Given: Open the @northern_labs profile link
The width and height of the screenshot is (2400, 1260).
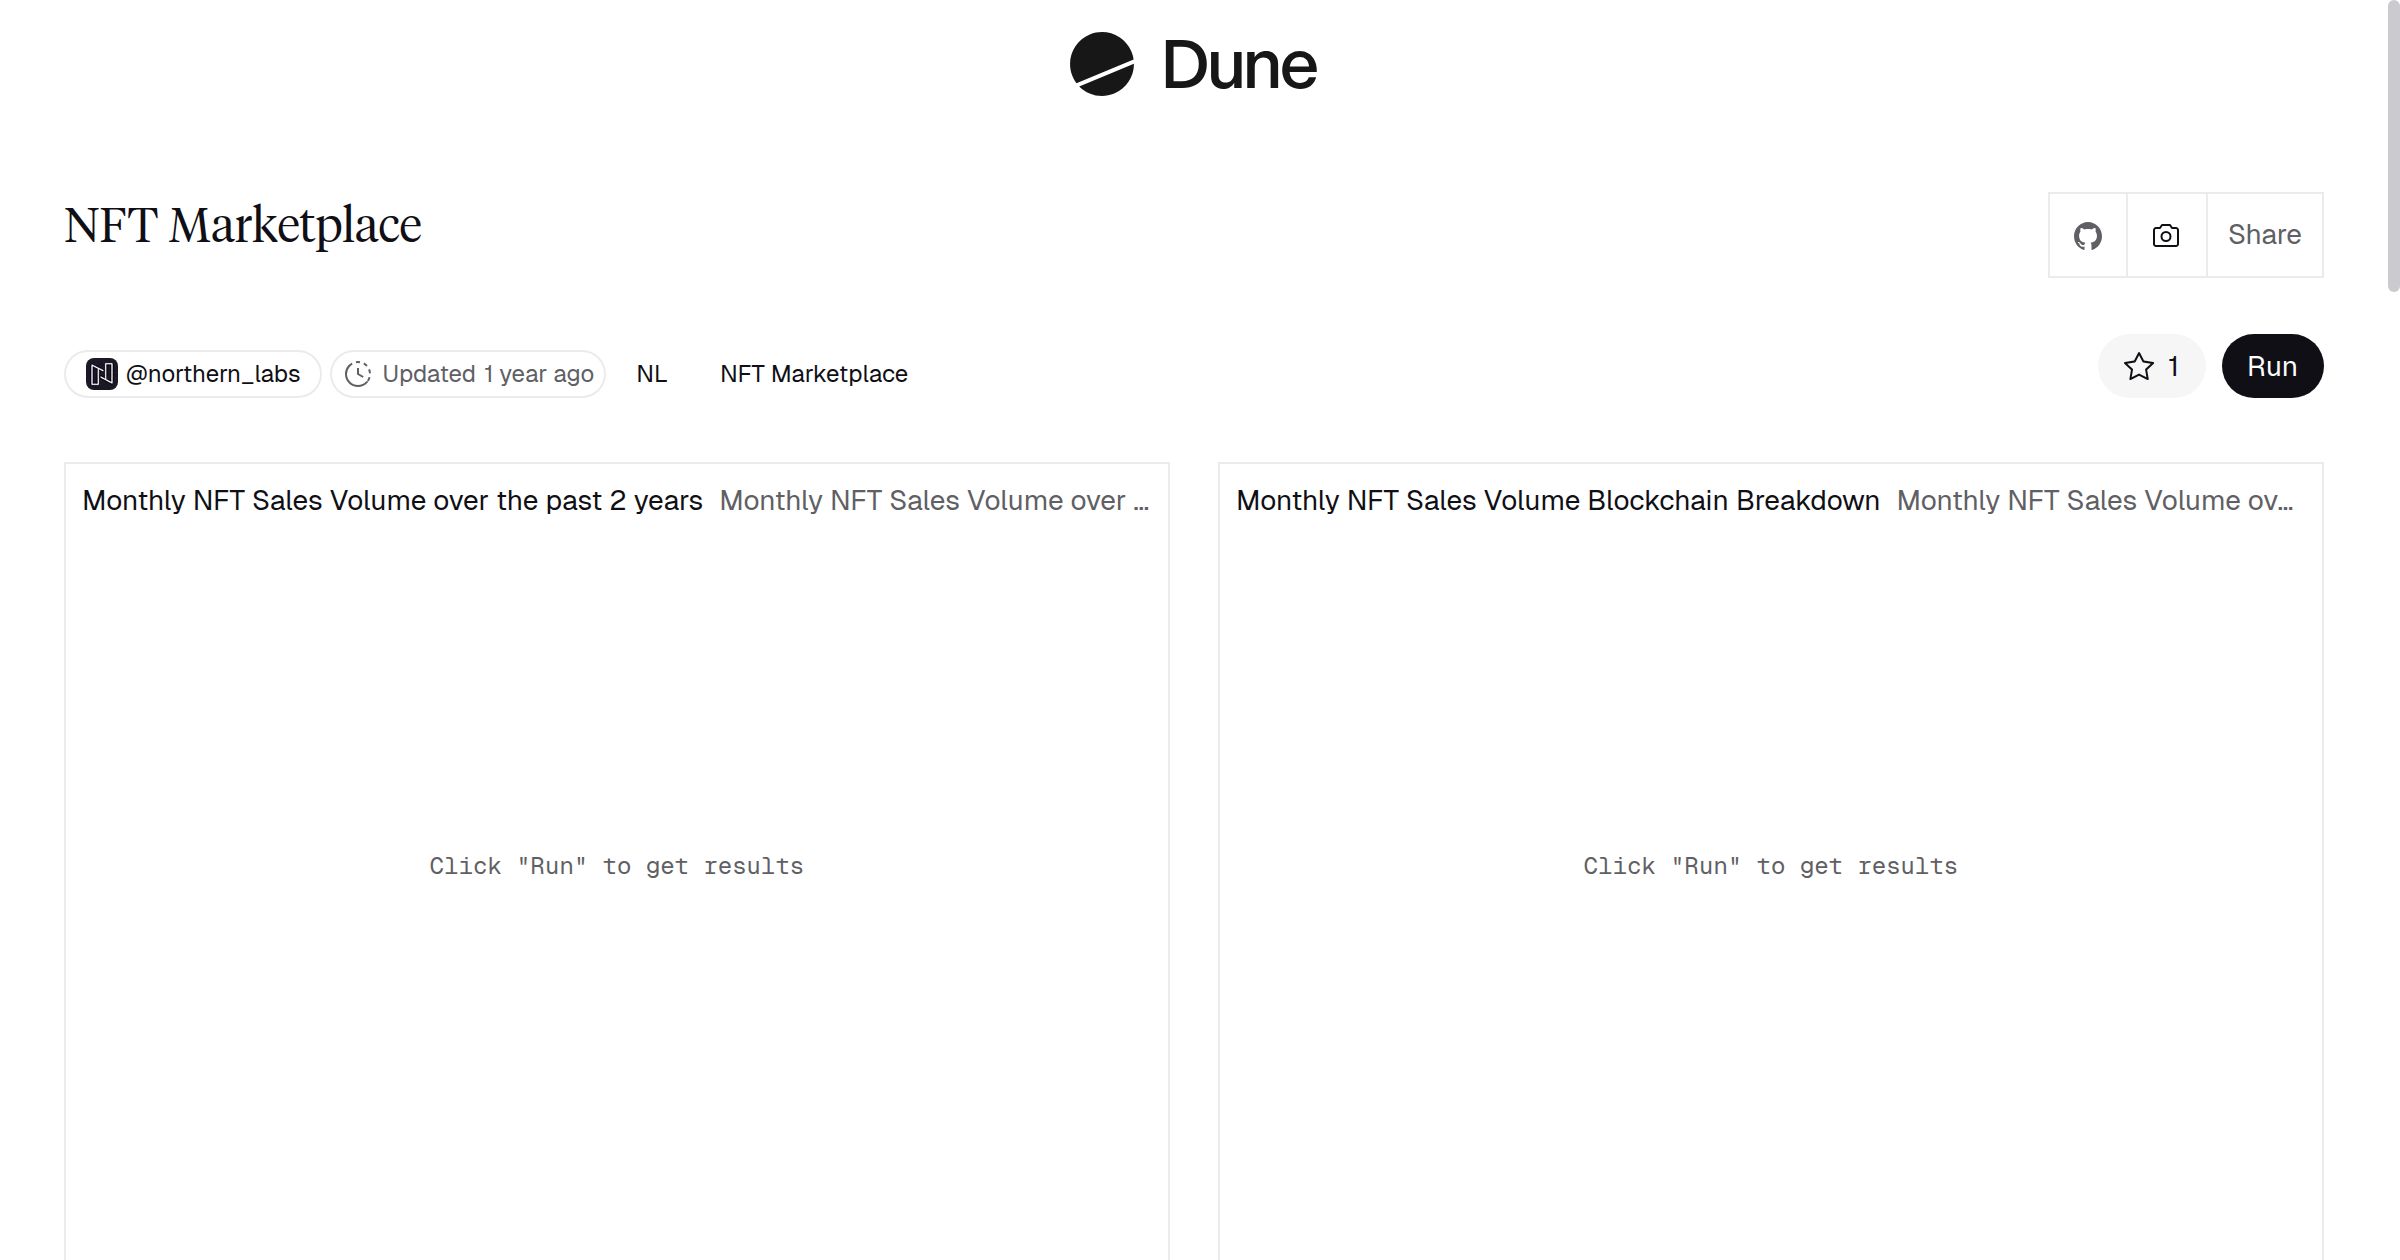Looking at the screenshot, I should tap(212, 373).
